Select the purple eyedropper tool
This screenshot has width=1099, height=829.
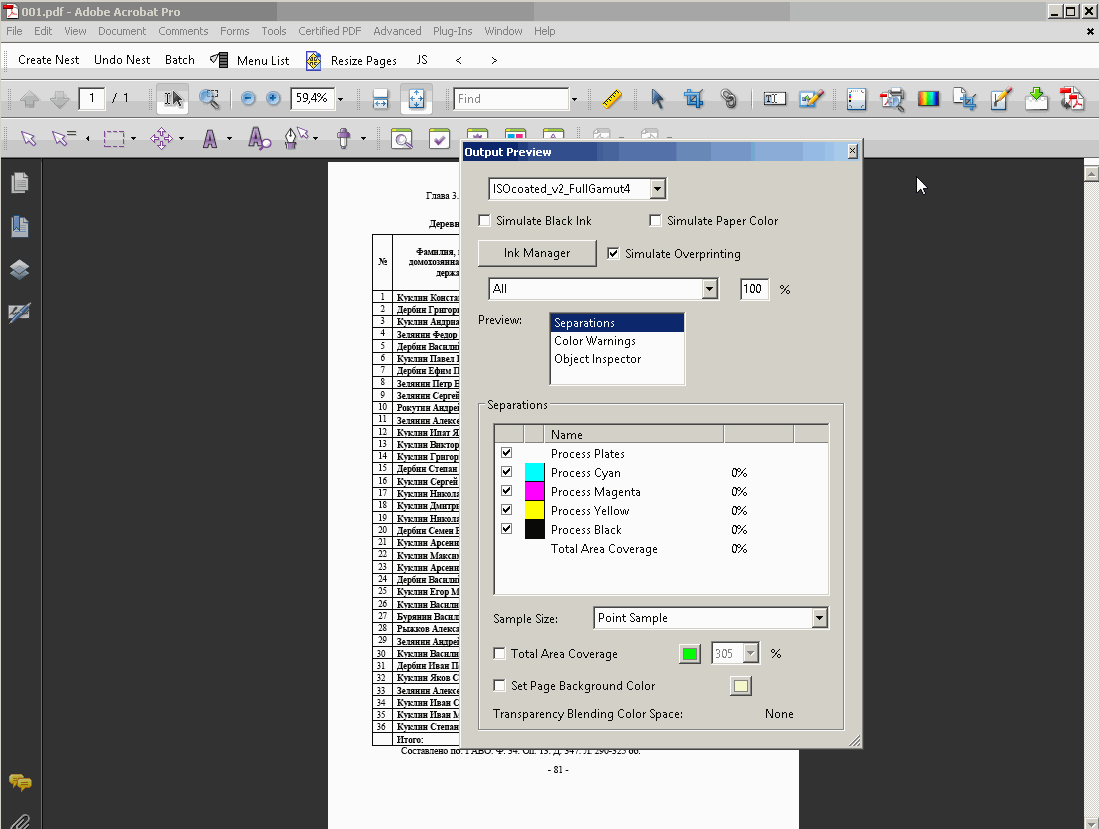343,138
